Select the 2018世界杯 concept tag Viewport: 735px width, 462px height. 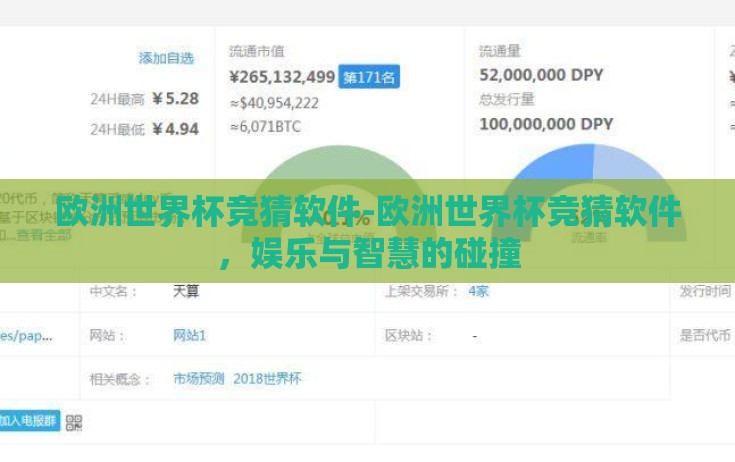pos(267,379)
